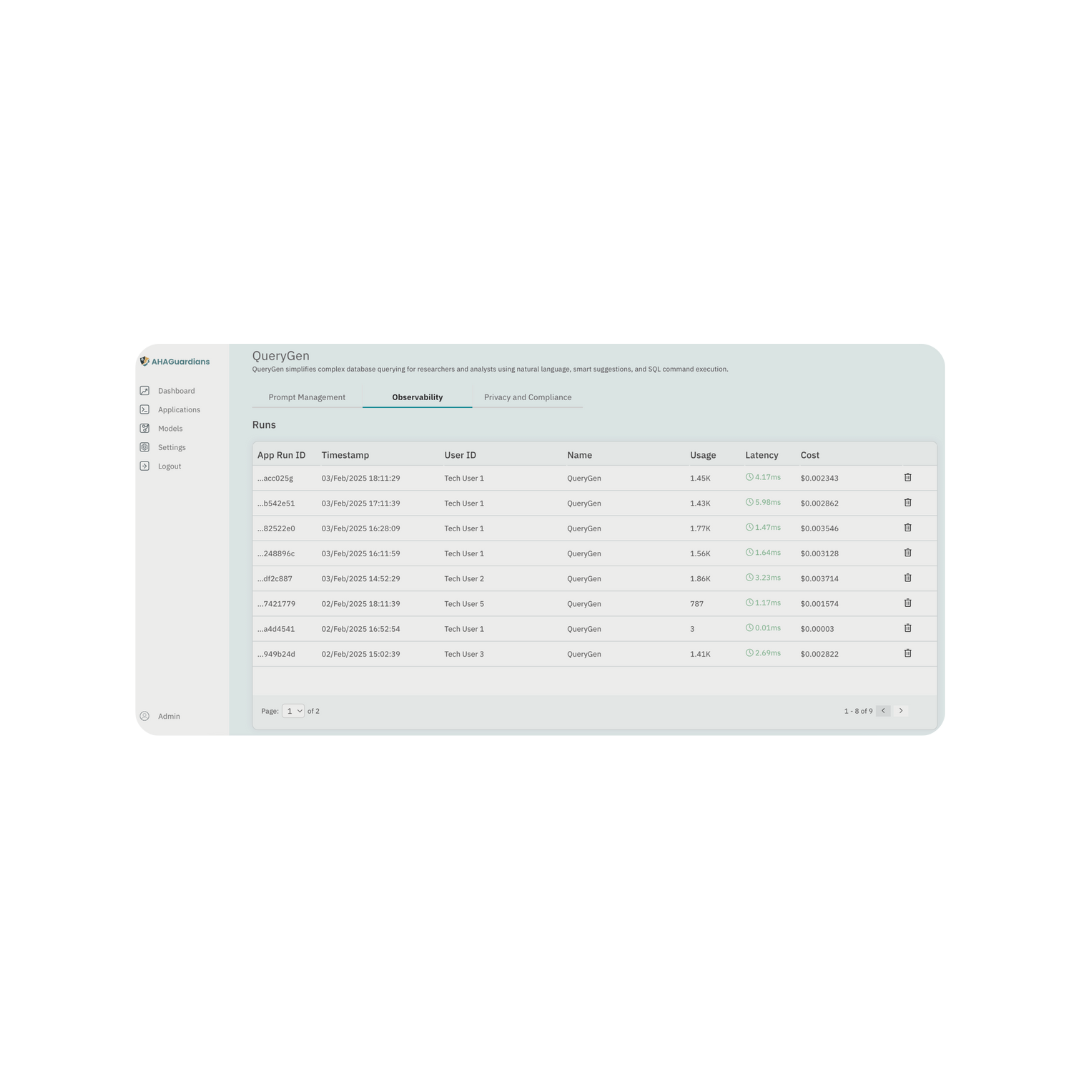Click the Logout icon

point(145,466)
